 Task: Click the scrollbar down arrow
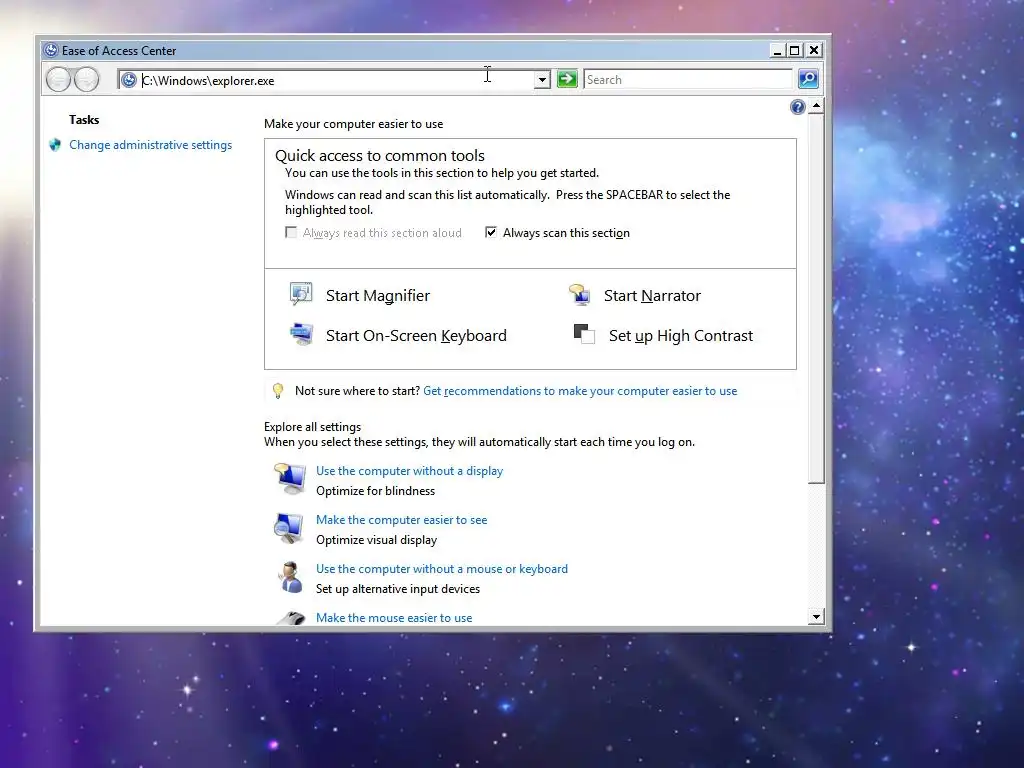point(816,616)
